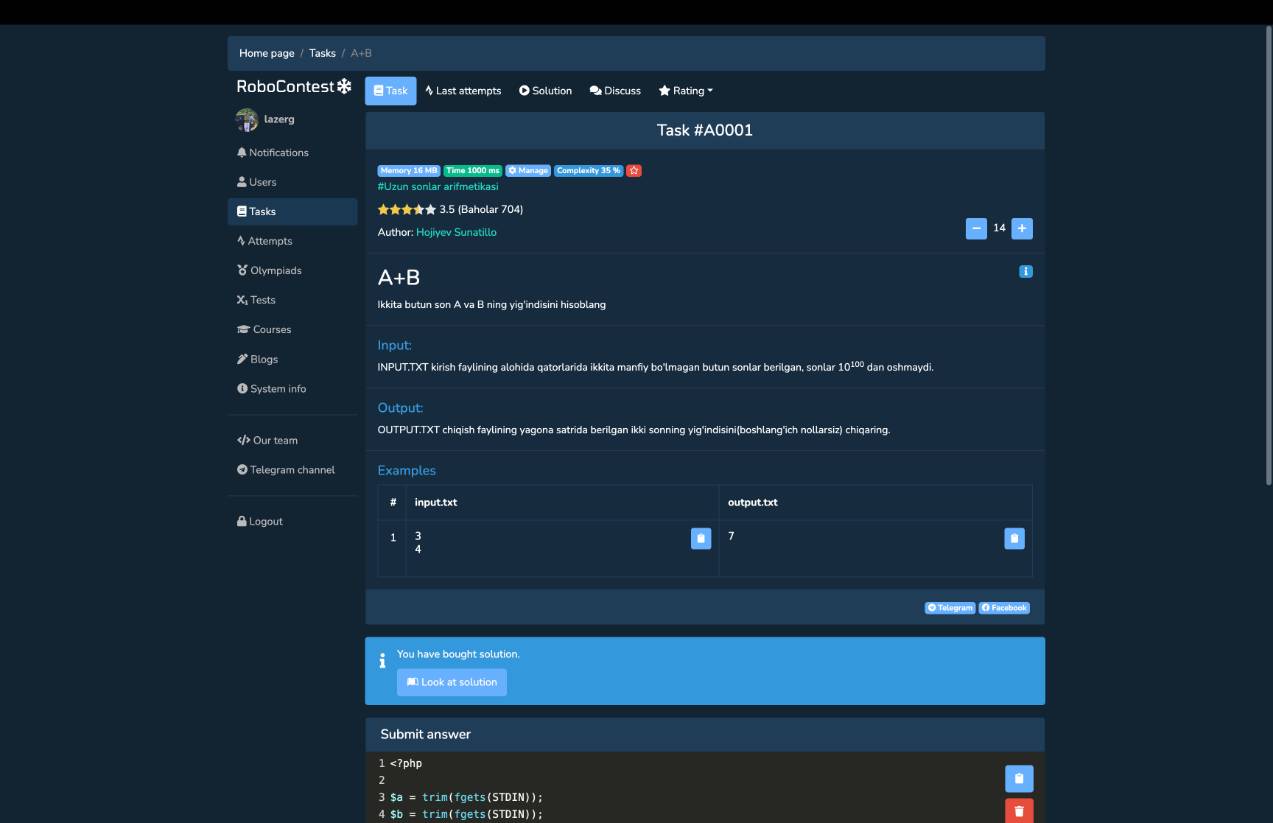The height and width of the screenshot is (823, 1273).
Task: Open the Discuss tab
Action: click(615, 90)
